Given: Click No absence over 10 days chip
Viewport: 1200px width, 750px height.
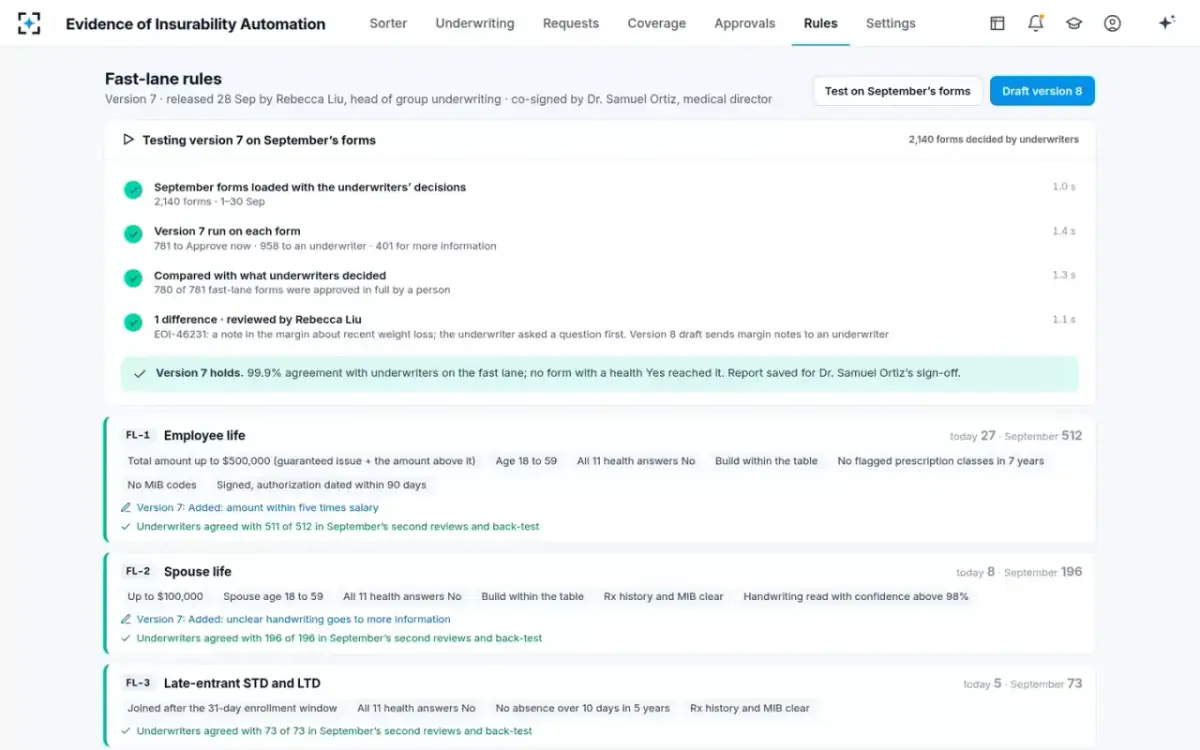Looking at the screenshot, I should pos(583,709).
